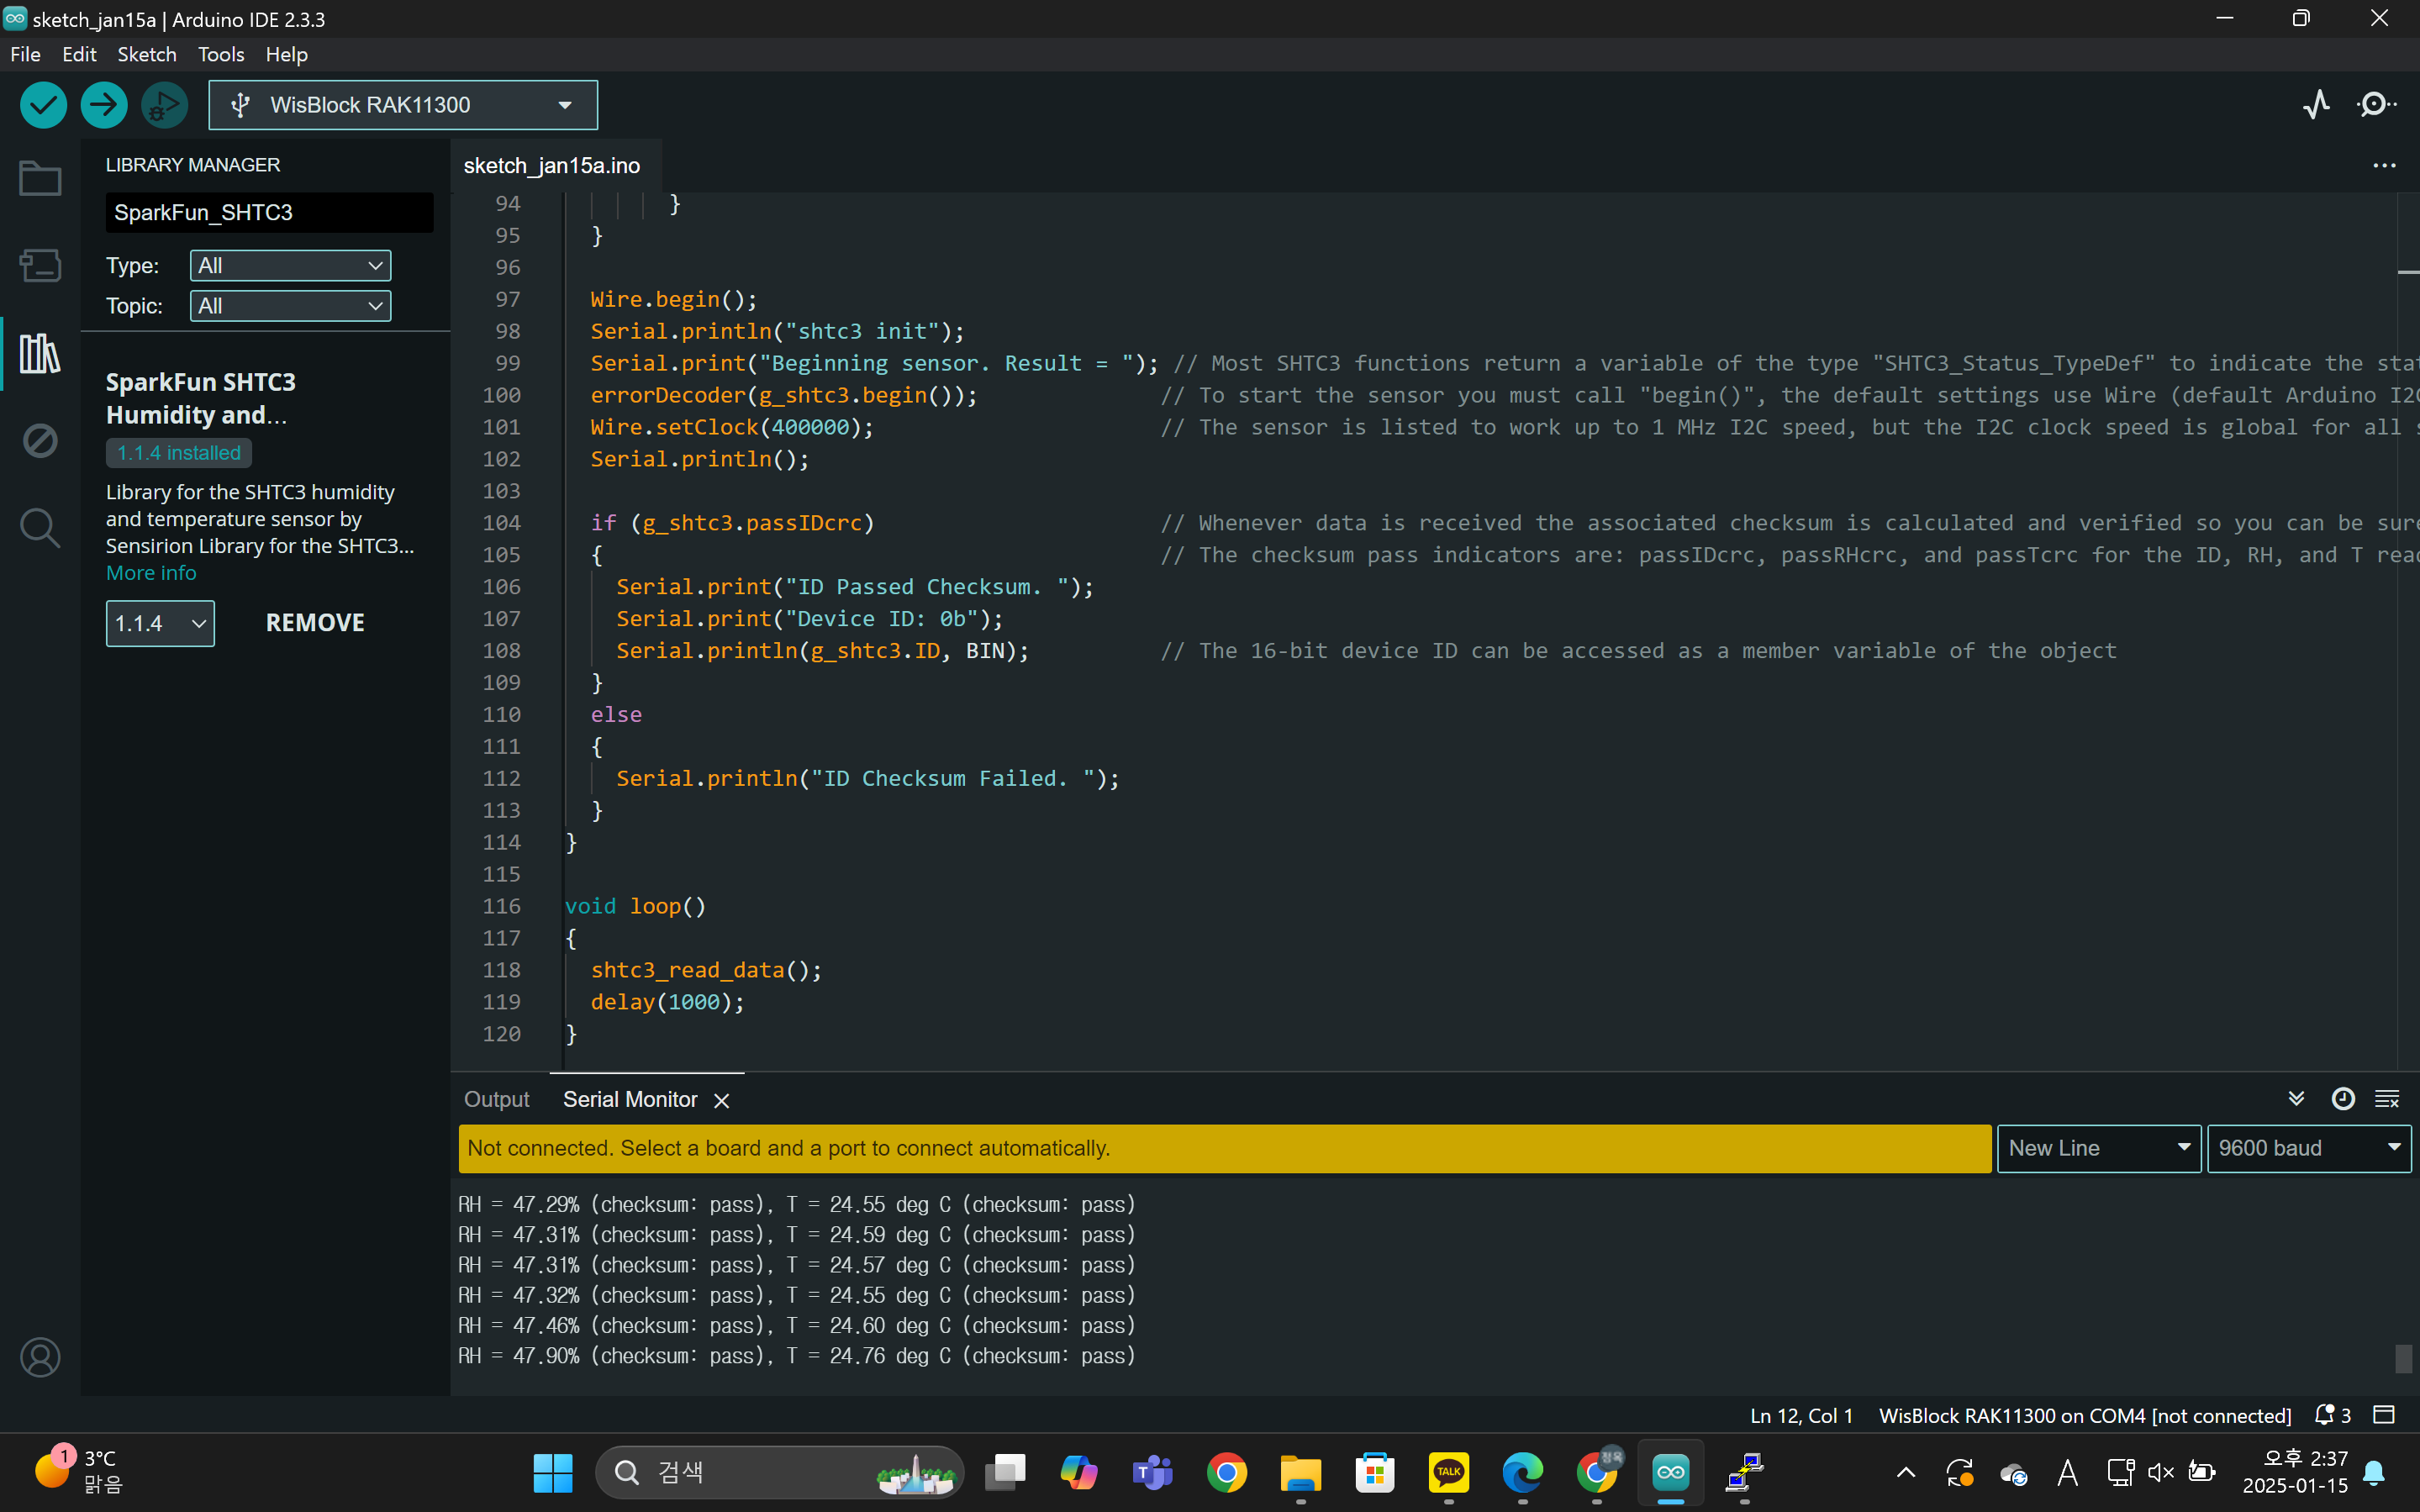Image resolution: width=2420 pixels, height=1512 pixels.
Task: Click line number 116 in the gutter
Action: coord(501,906)
